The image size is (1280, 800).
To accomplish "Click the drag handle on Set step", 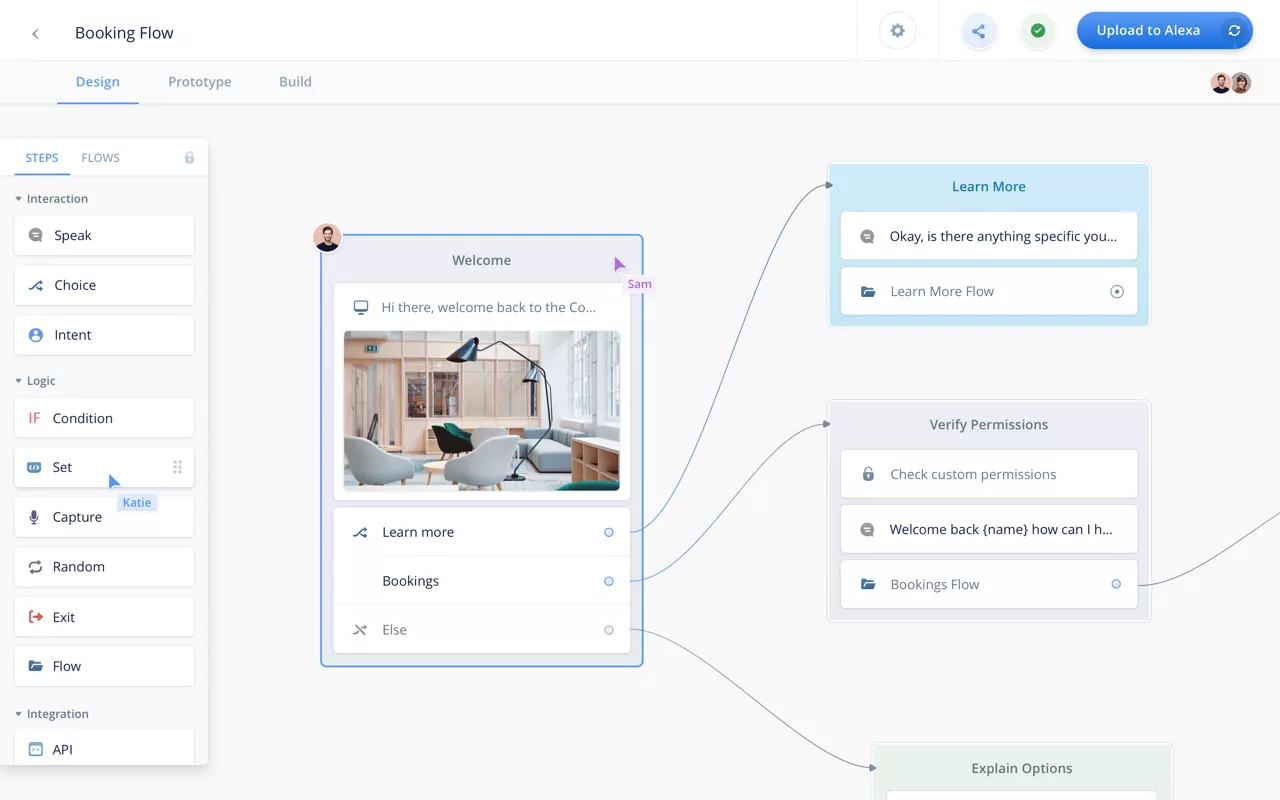I will point(177,467).
